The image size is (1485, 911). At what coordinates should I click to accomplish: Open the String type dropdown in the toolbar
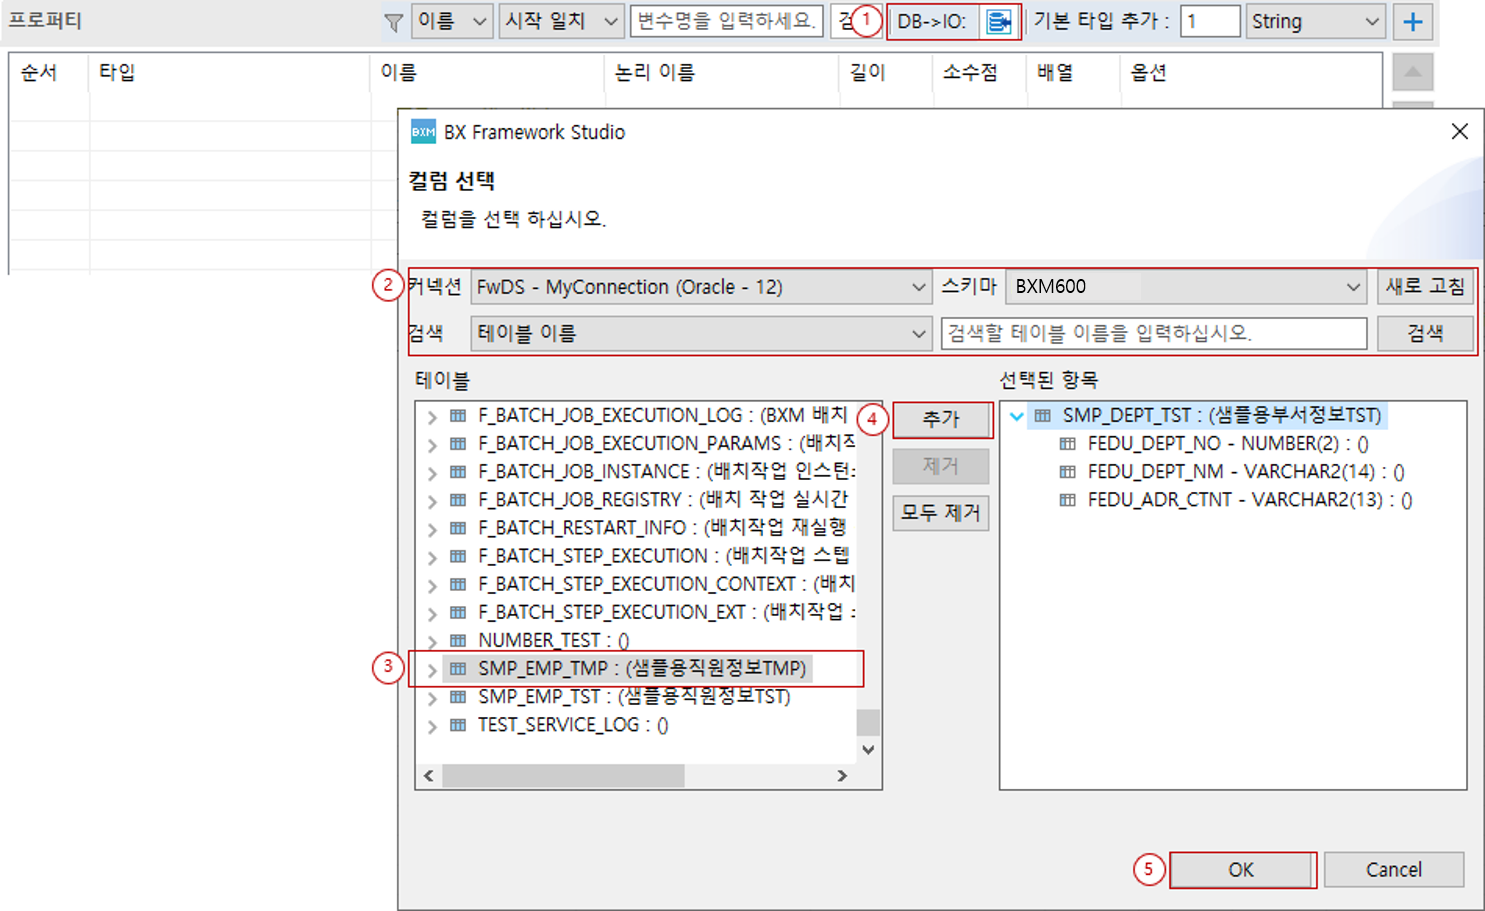1370,21
